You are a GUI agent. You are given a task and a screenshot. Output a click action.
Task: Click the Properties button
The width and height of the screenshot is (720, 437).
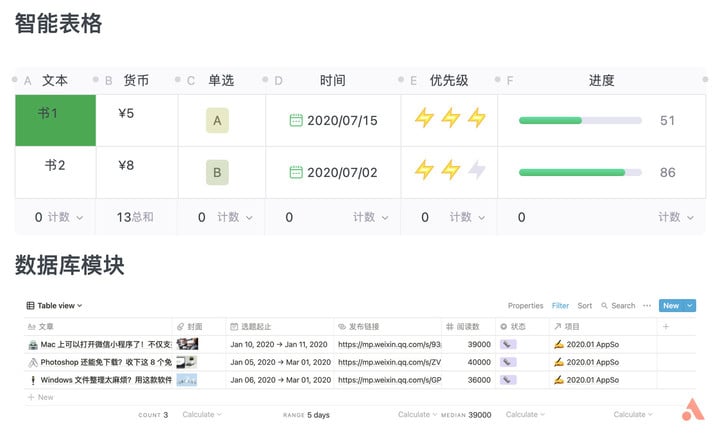coord(525,306)
